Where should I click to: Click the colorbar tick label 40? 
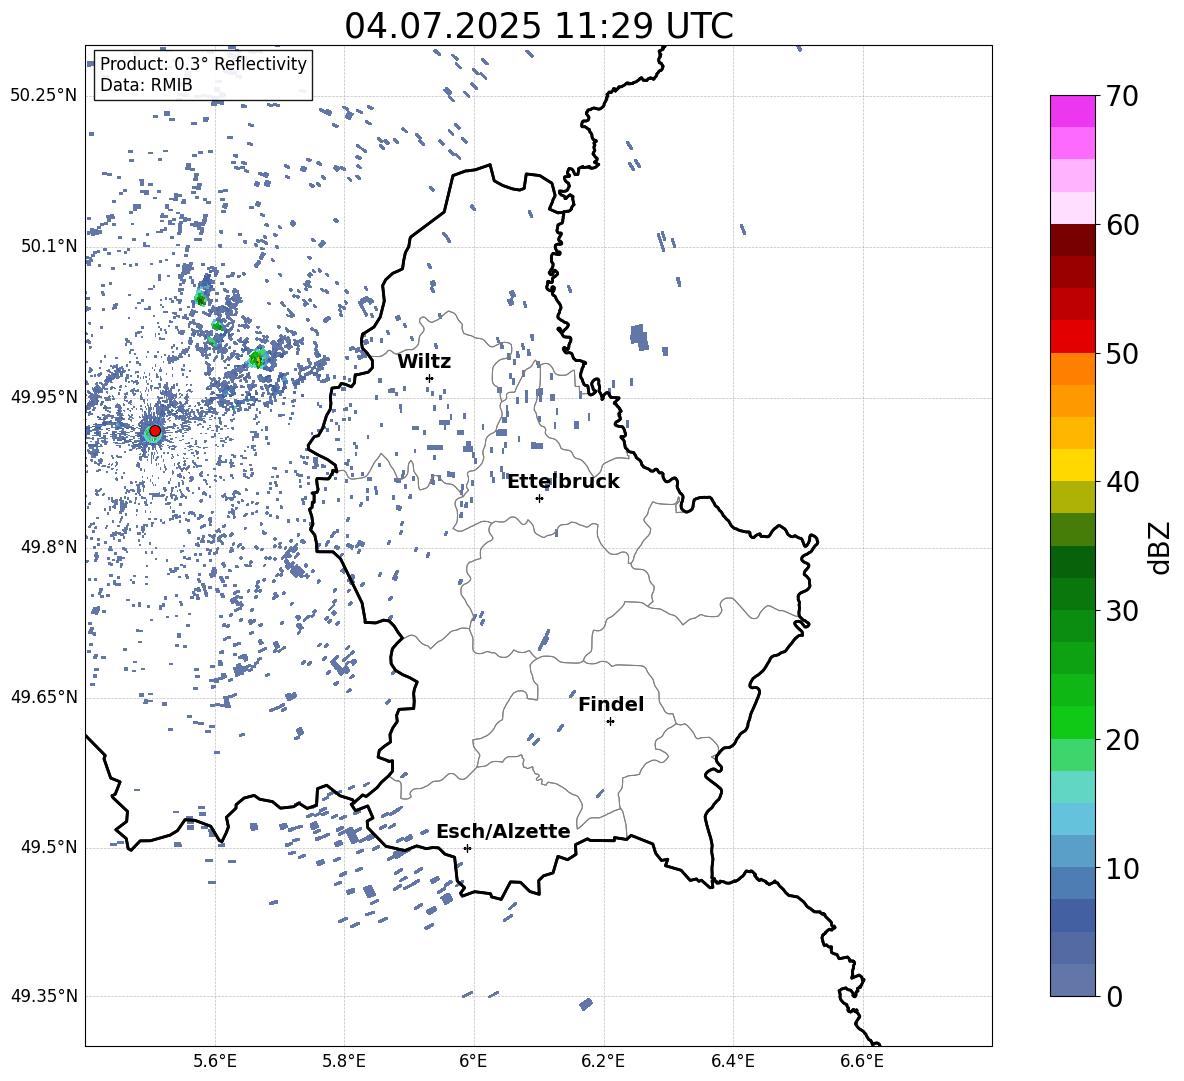pyautogui.click(x=1122, y=482)
